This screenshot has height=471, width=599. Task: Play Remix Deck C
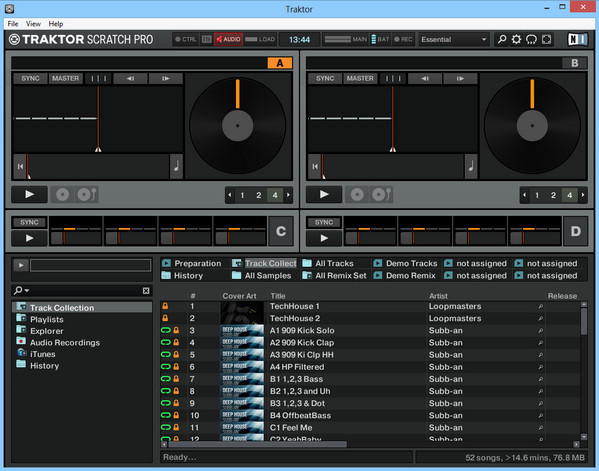pos(29,238)
